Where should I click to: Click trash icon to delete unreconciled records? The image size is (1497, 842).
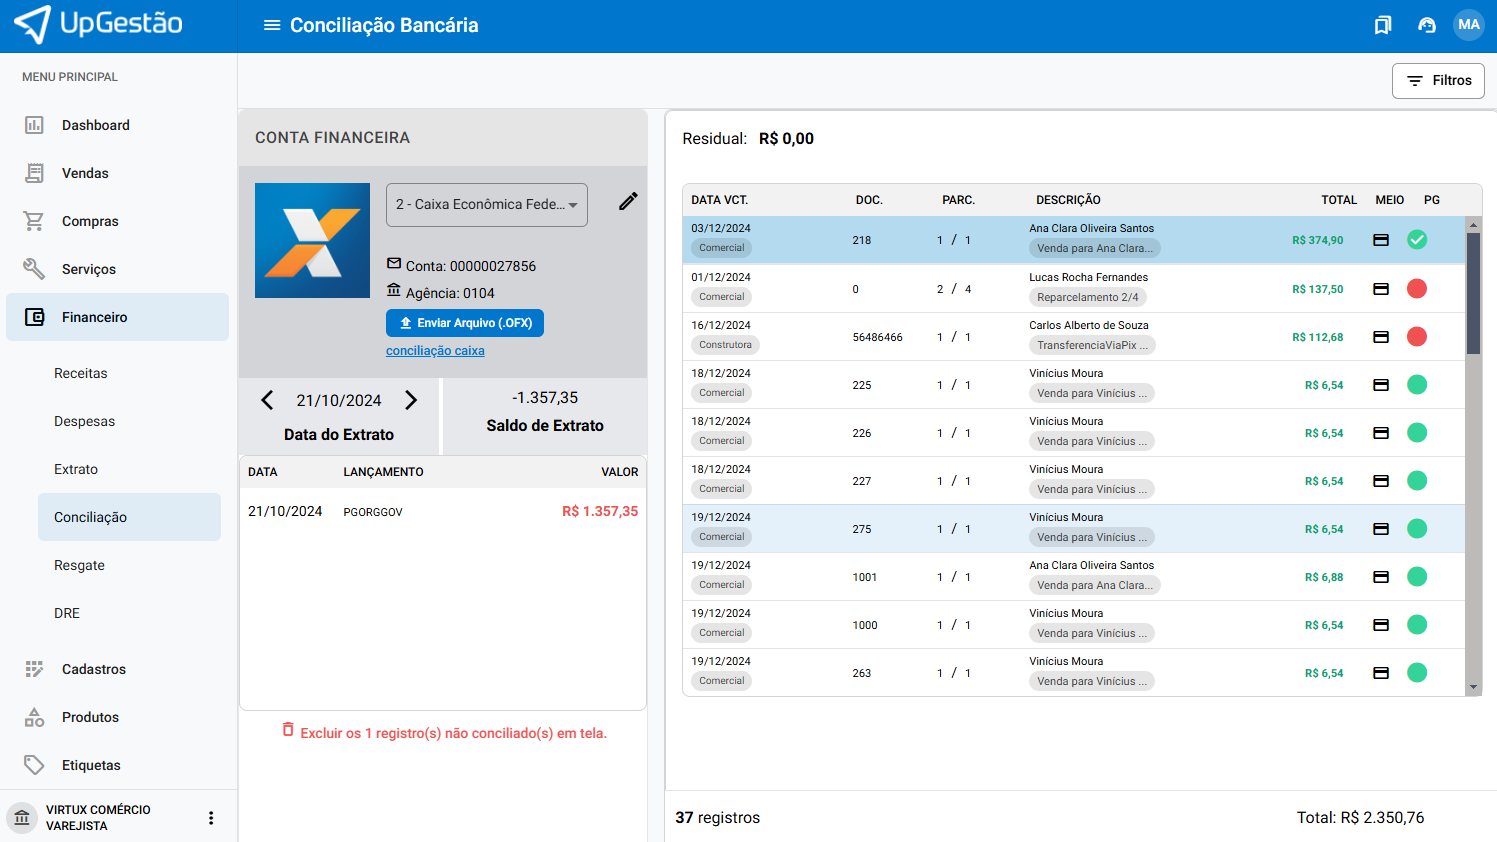click(288, 731)
